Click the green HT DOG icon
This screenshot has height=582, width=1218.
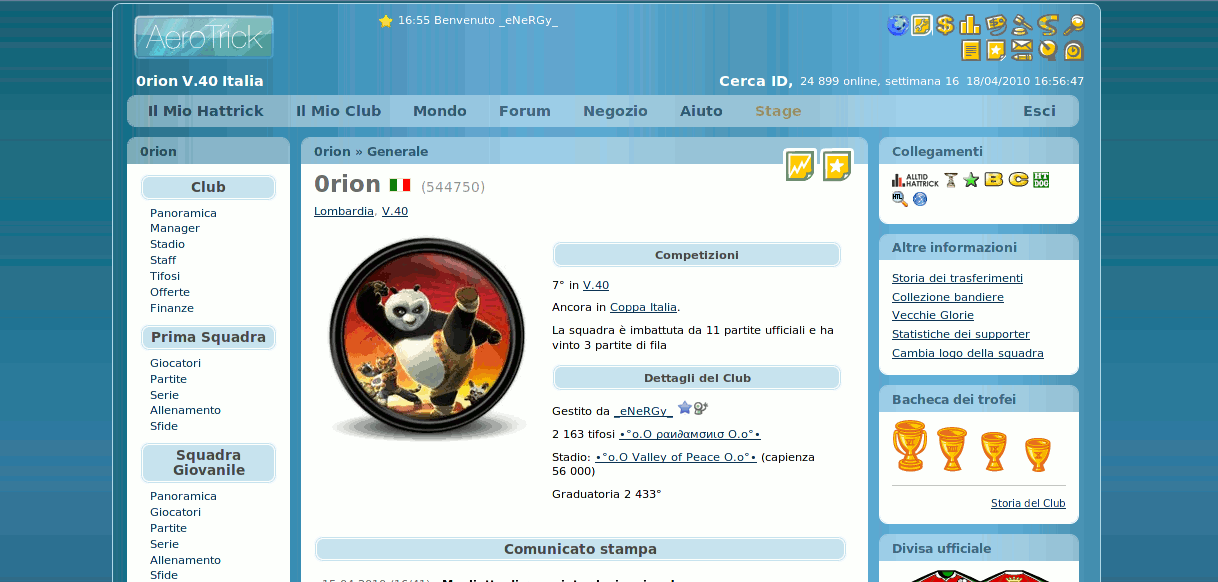click(1041, 180)
